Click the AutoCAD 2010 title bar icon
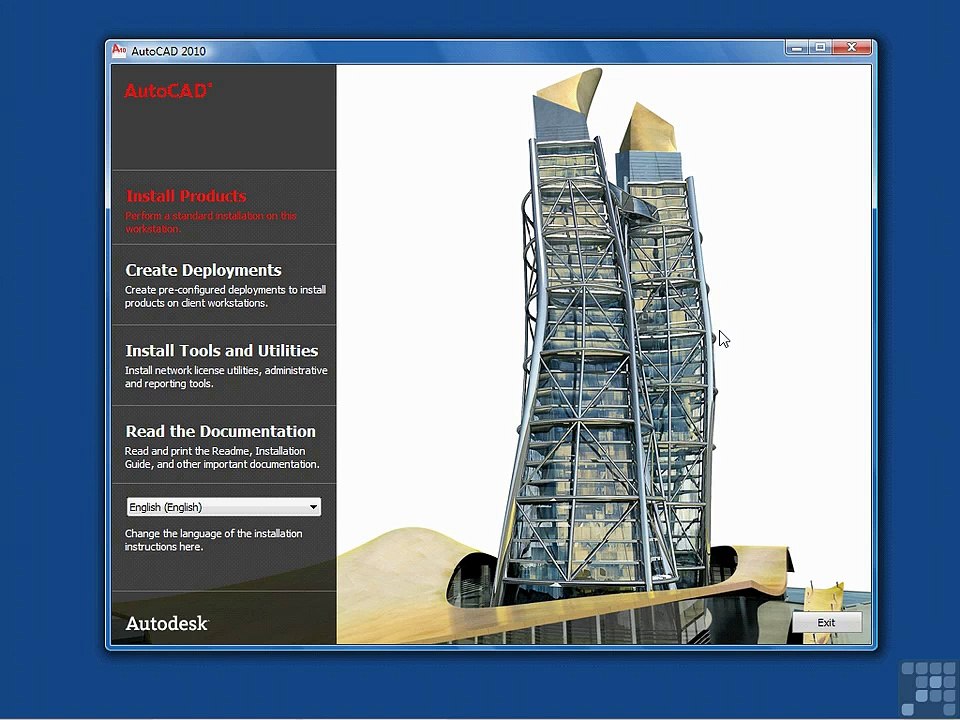 (x=119, y=50)
